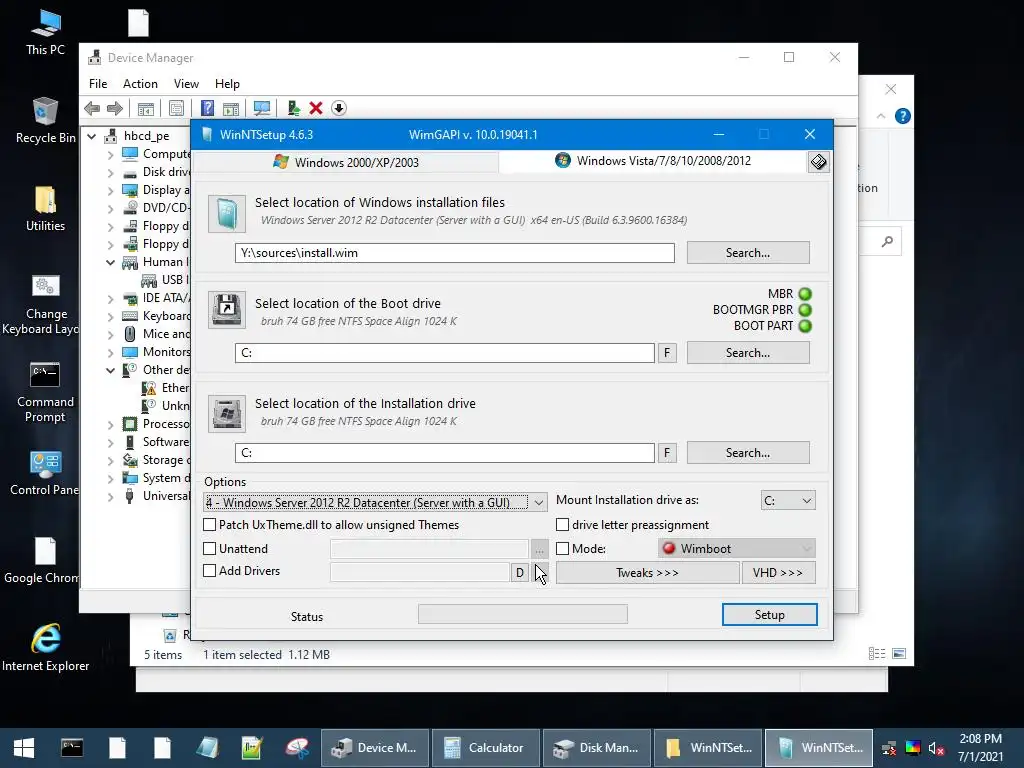The height and width of the screenshot is (768, 1024).
Task: Go back in Device Manager toolbar
Action: pos(92,108)
